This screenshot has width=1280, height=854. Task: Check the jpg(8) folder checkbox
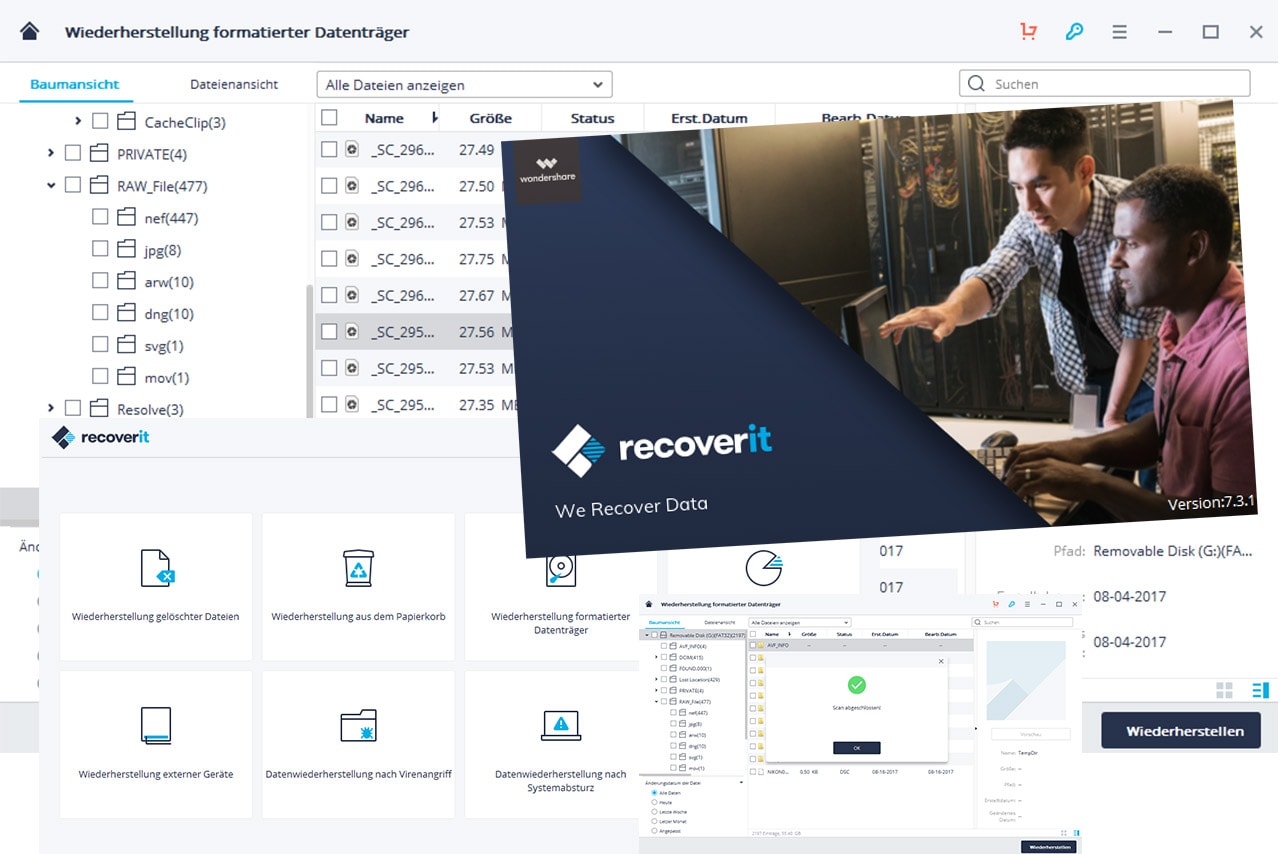click(100, 249)
